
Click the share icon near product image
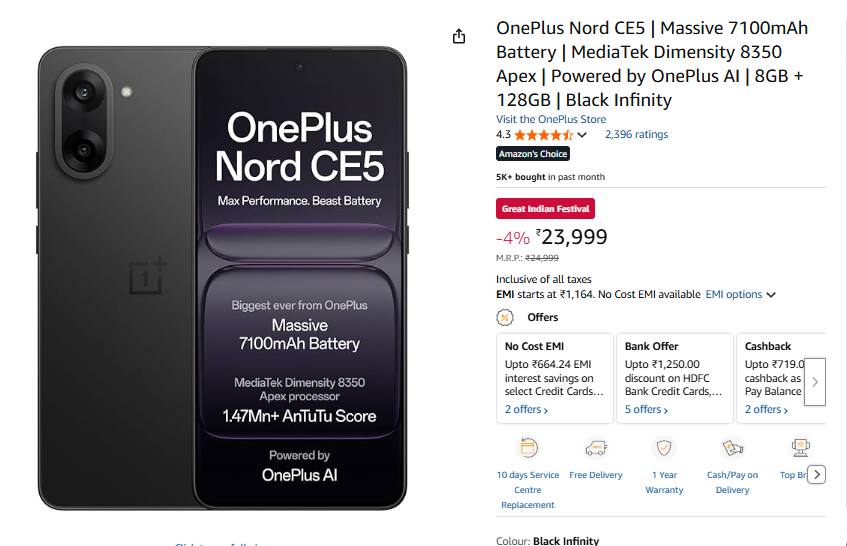tap(459, 36)
